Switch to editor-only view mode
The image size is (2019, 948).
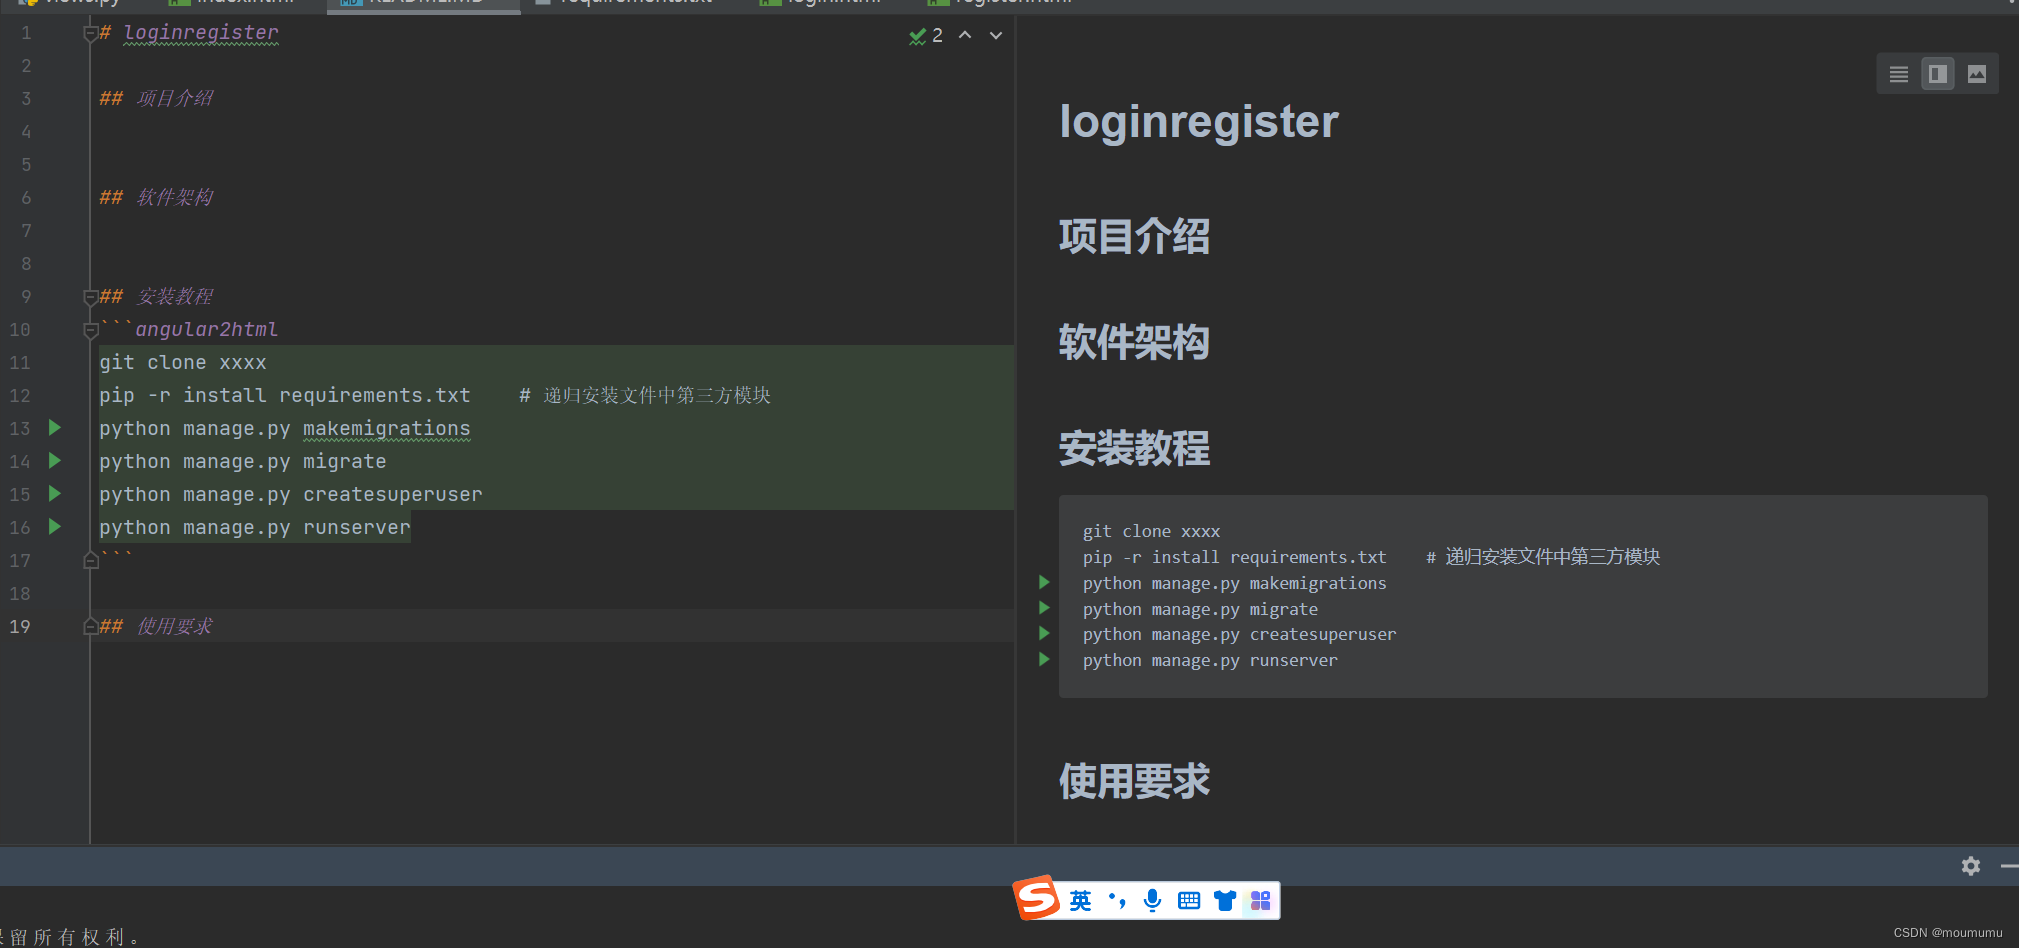[x=1899, y=74]
